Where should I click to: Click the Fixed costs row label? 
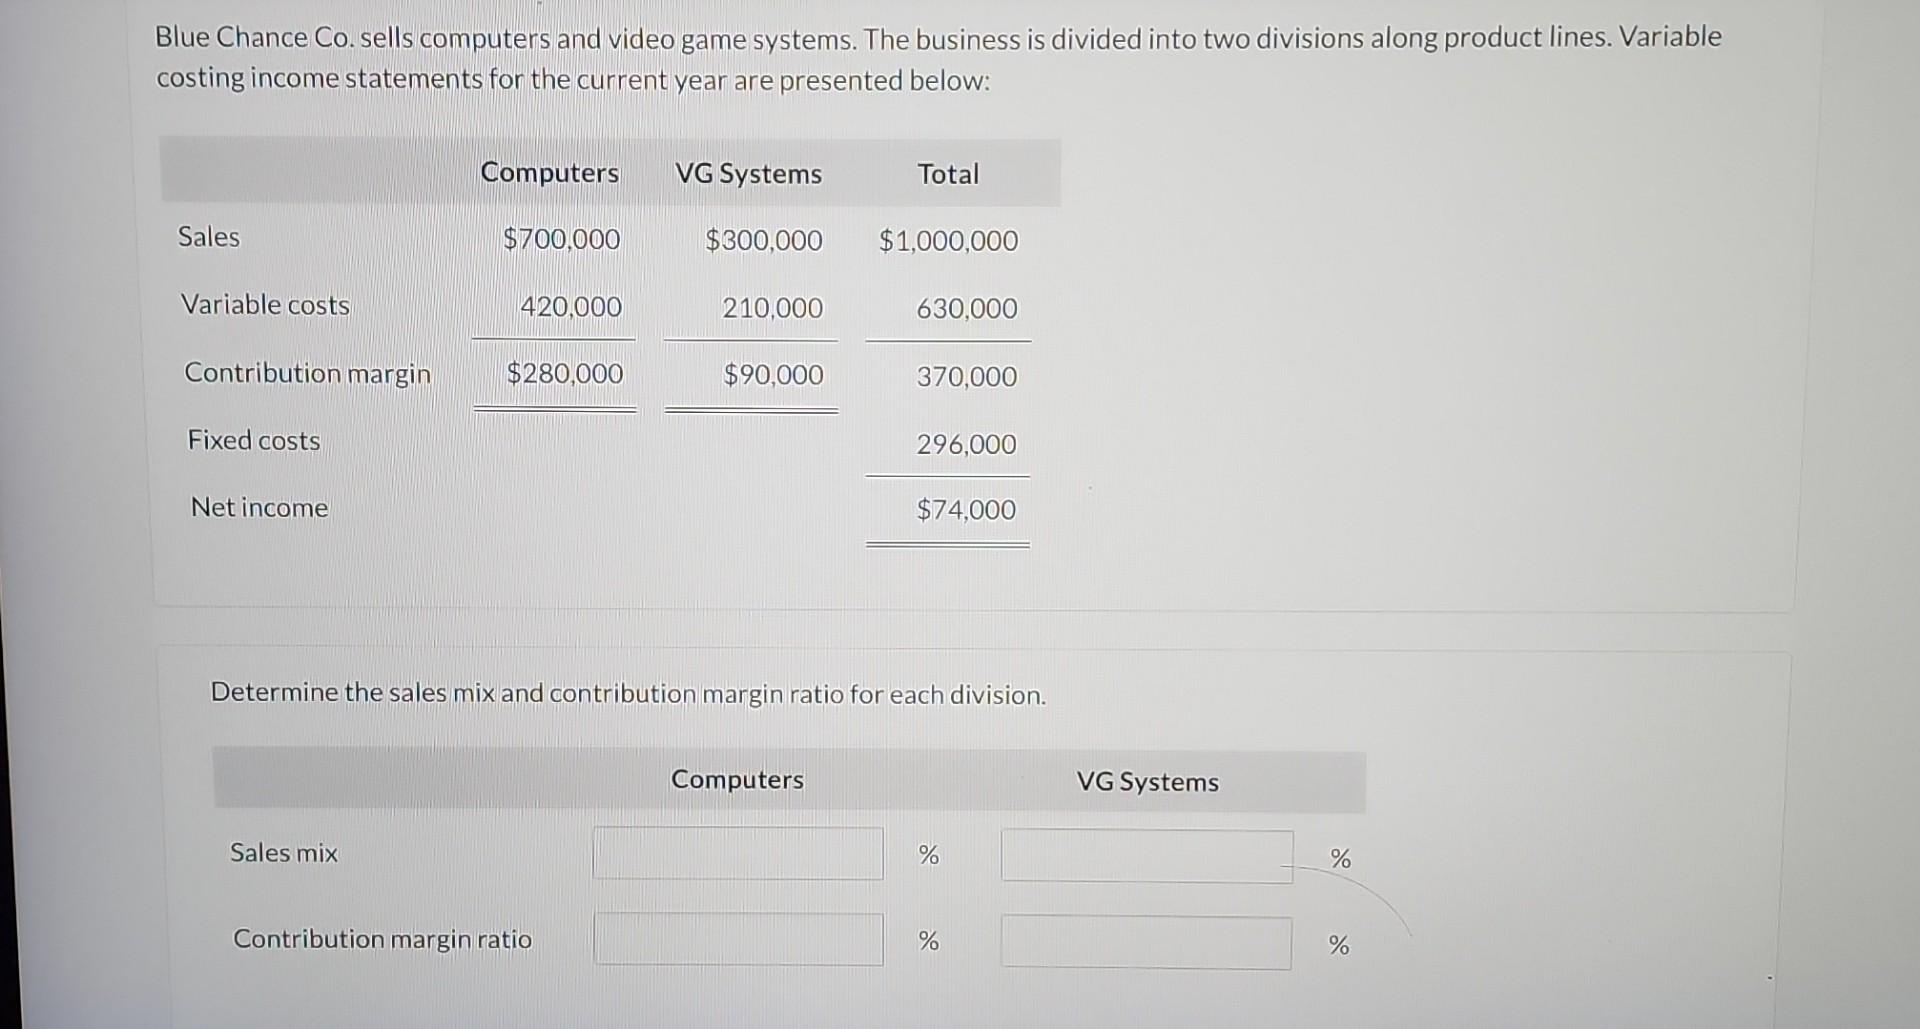point(253,440)
